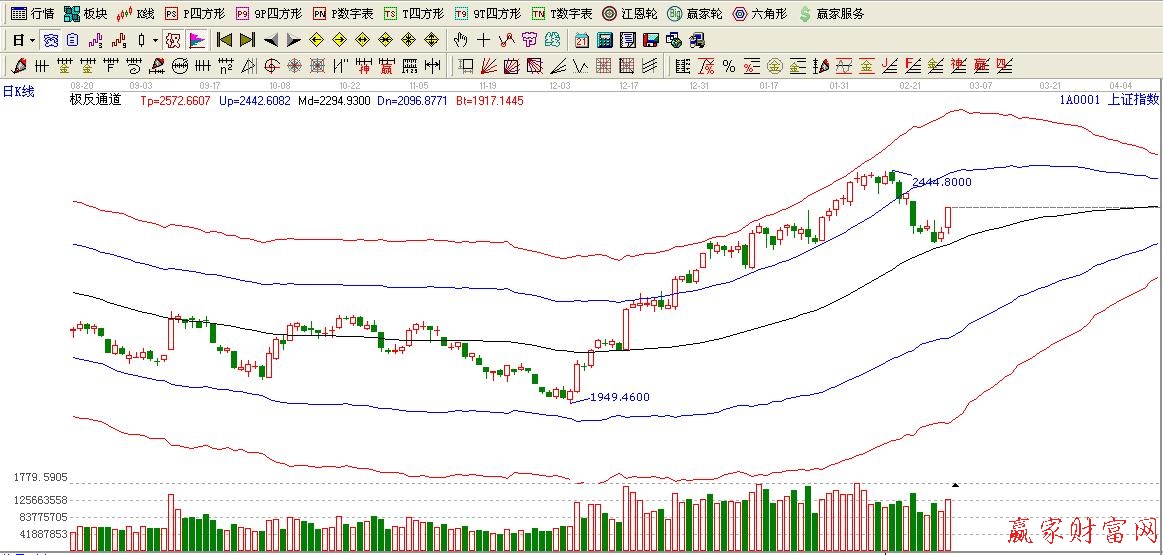Open the 六角形 hexagon tool

coord(759,14)
